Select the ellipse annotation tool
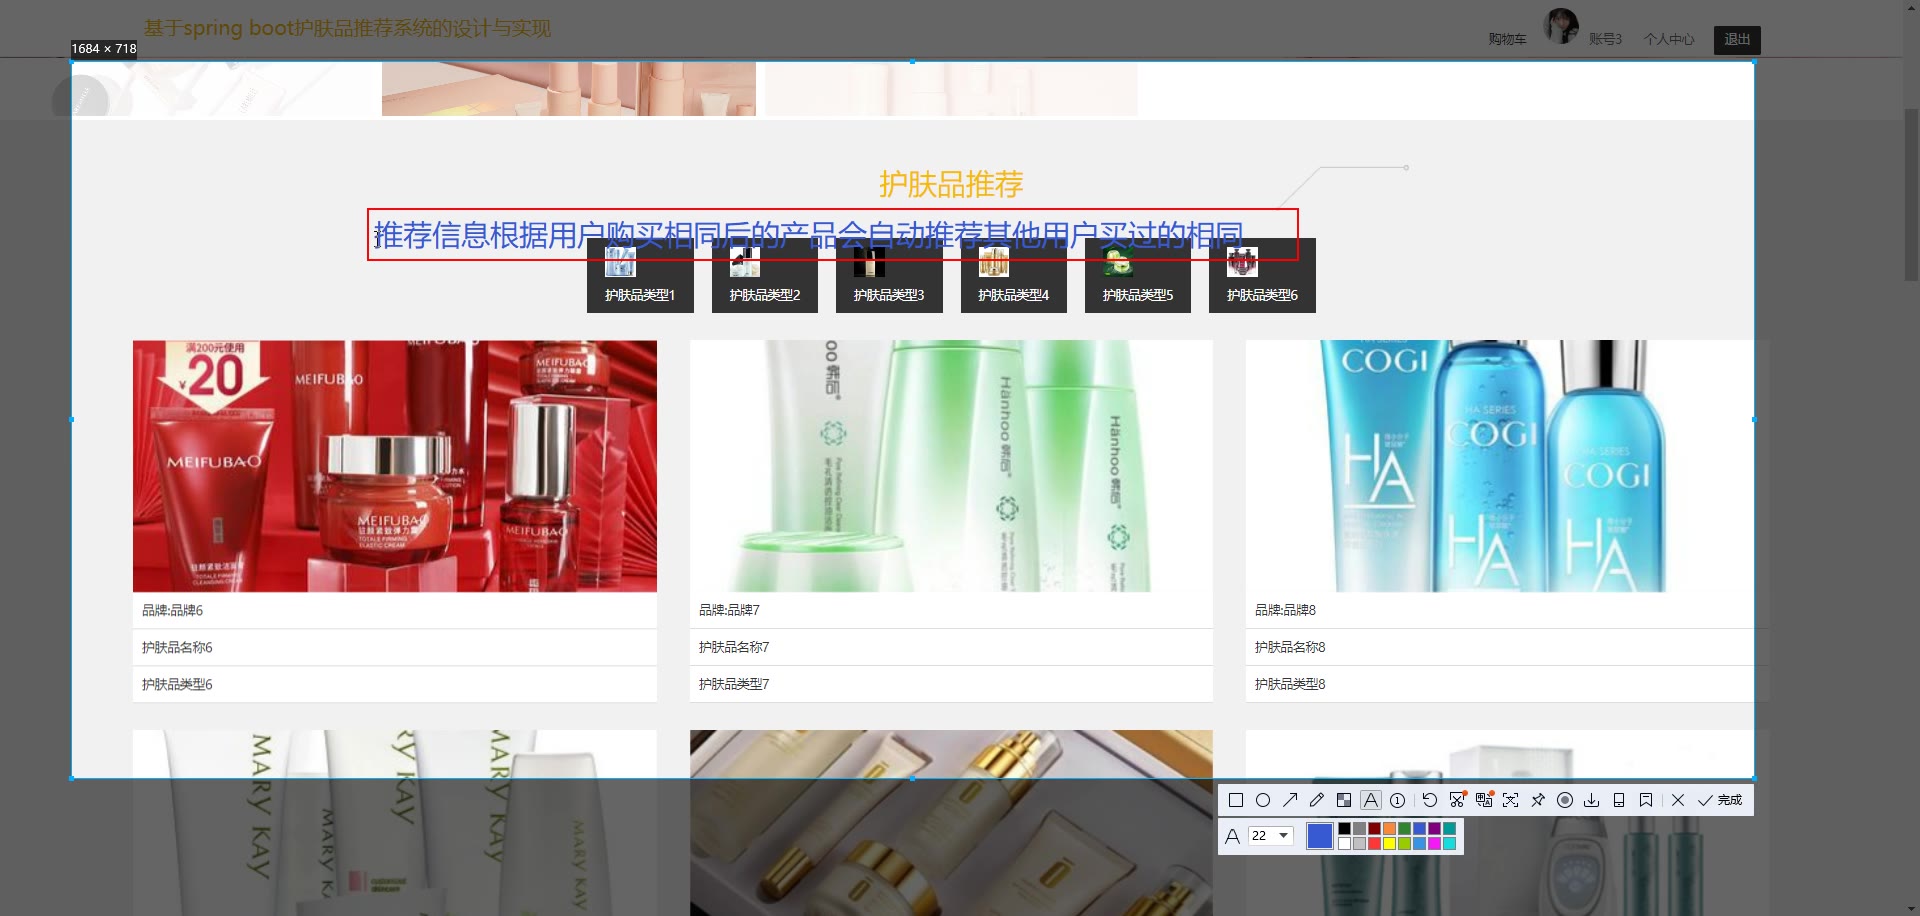This screenshot has width=1920, height=916. click(1263, 800)
